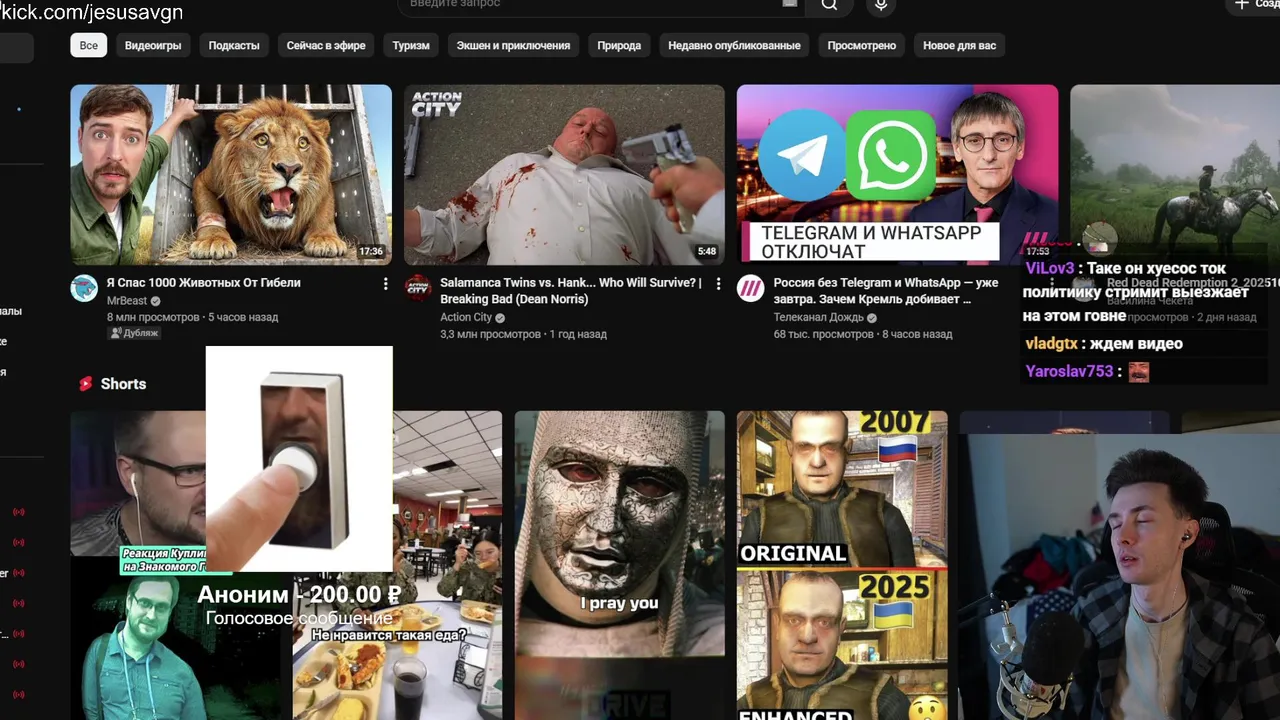Click the '8 млн просмотров' text
This screenshot has height=720, width=1280.
[x=153, y=317]
